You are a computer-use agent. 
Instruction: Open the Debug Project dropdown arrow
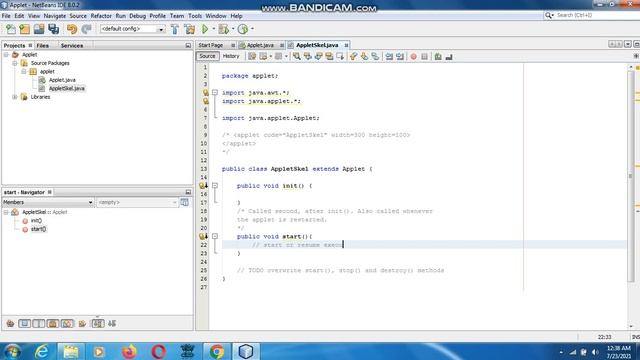coord(233,29)
